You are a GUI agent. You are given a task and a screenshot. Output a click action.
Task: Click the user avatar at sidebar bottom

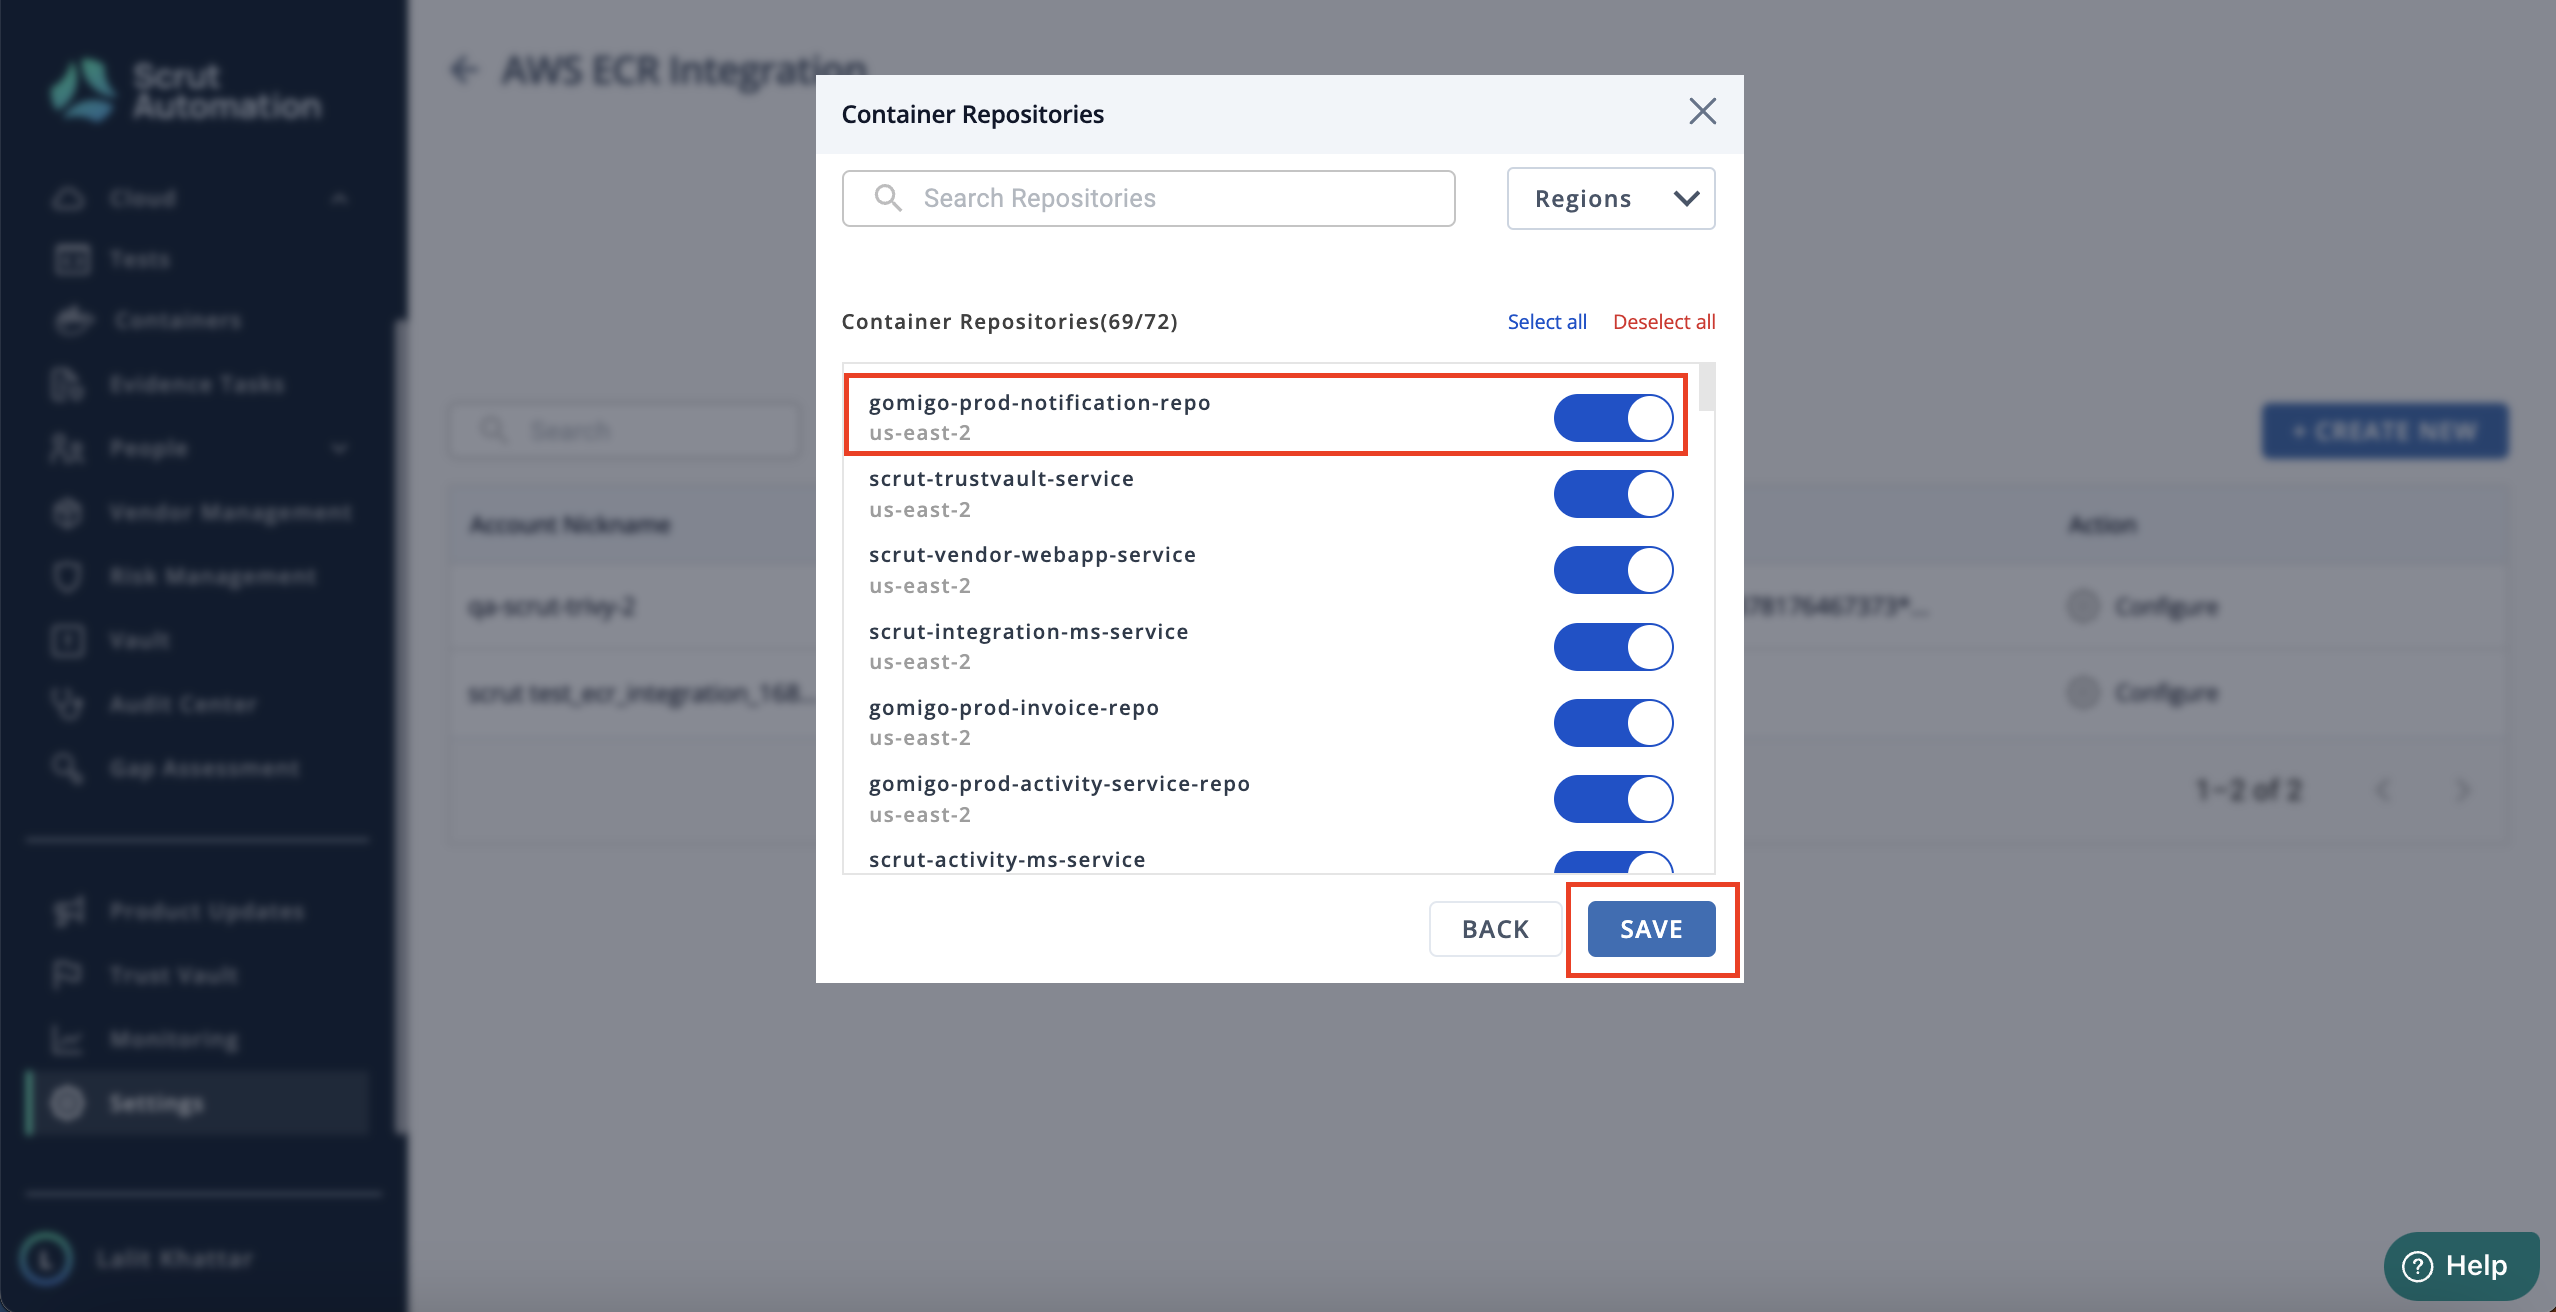(x=45, y=1258)
